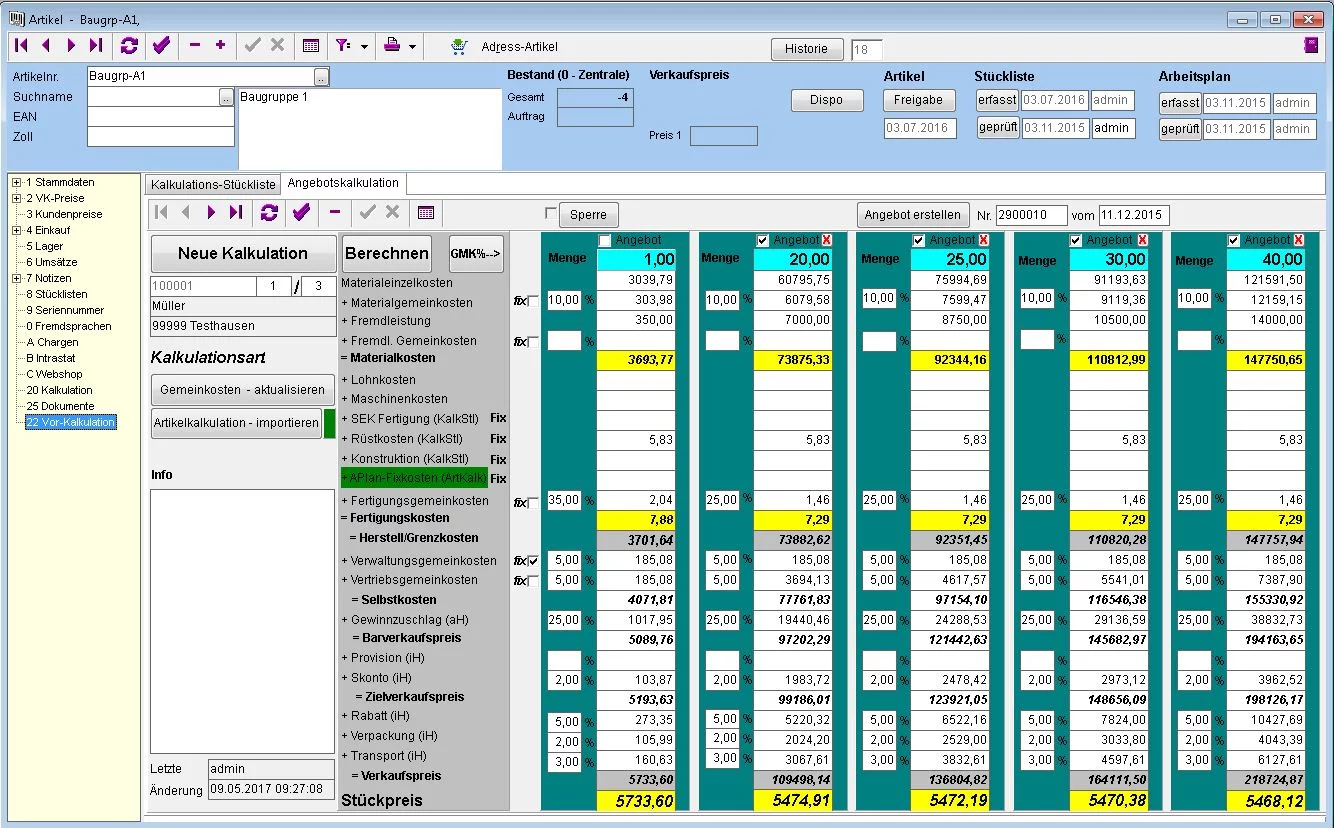Screen dimensions: 1334x828
Task: Expand the 1 Stammdaten tree node
Action: (x=17, y=182)
